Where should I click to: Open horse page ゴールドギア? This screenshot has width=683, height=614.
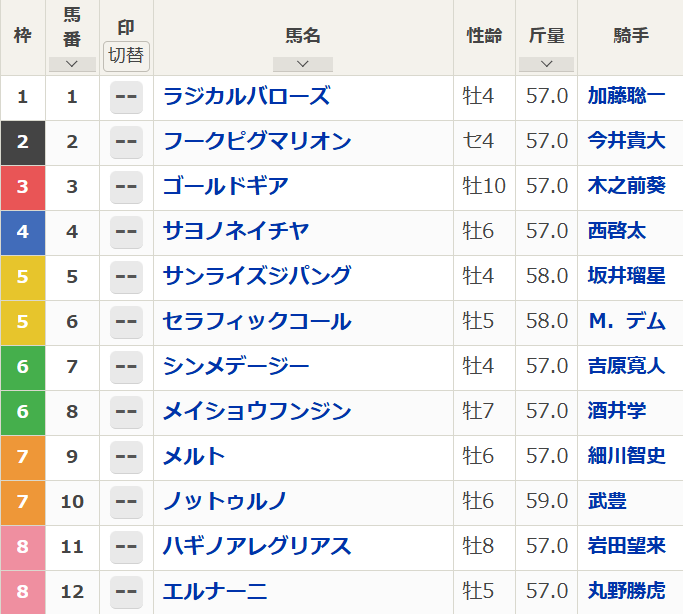226,186
